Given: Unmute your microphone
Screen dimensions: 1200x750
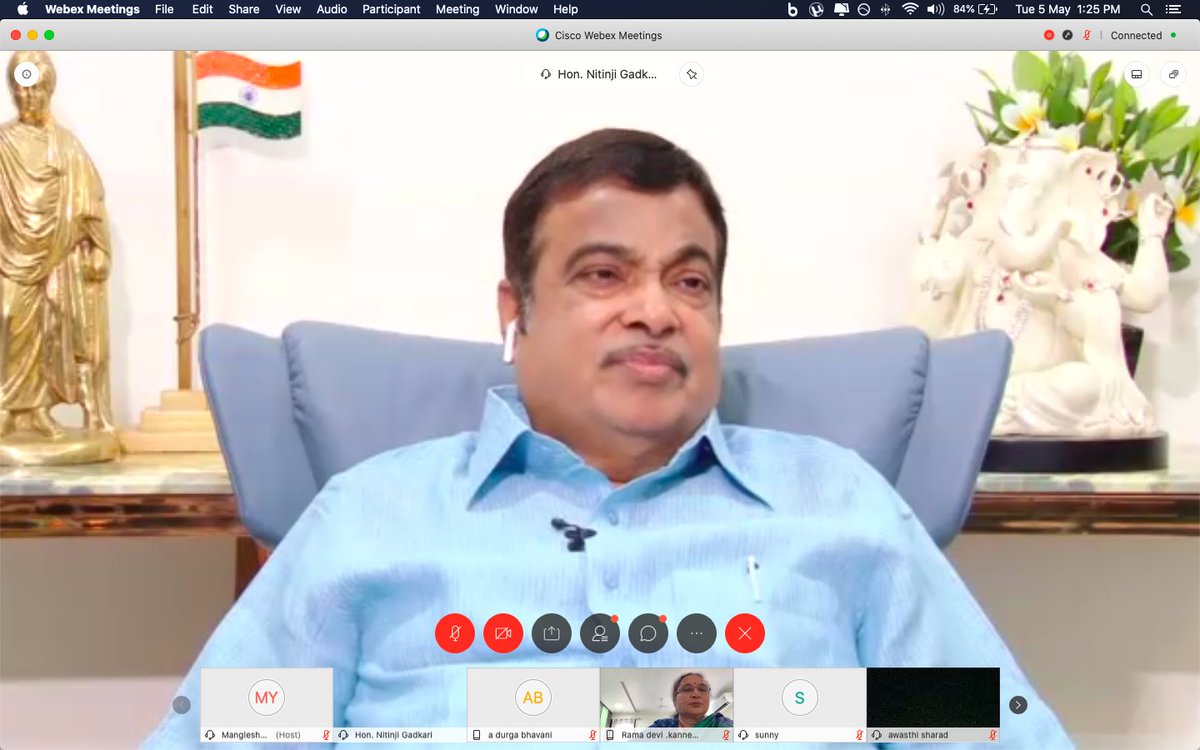Looking at the screenshot, I should (455, 633).
